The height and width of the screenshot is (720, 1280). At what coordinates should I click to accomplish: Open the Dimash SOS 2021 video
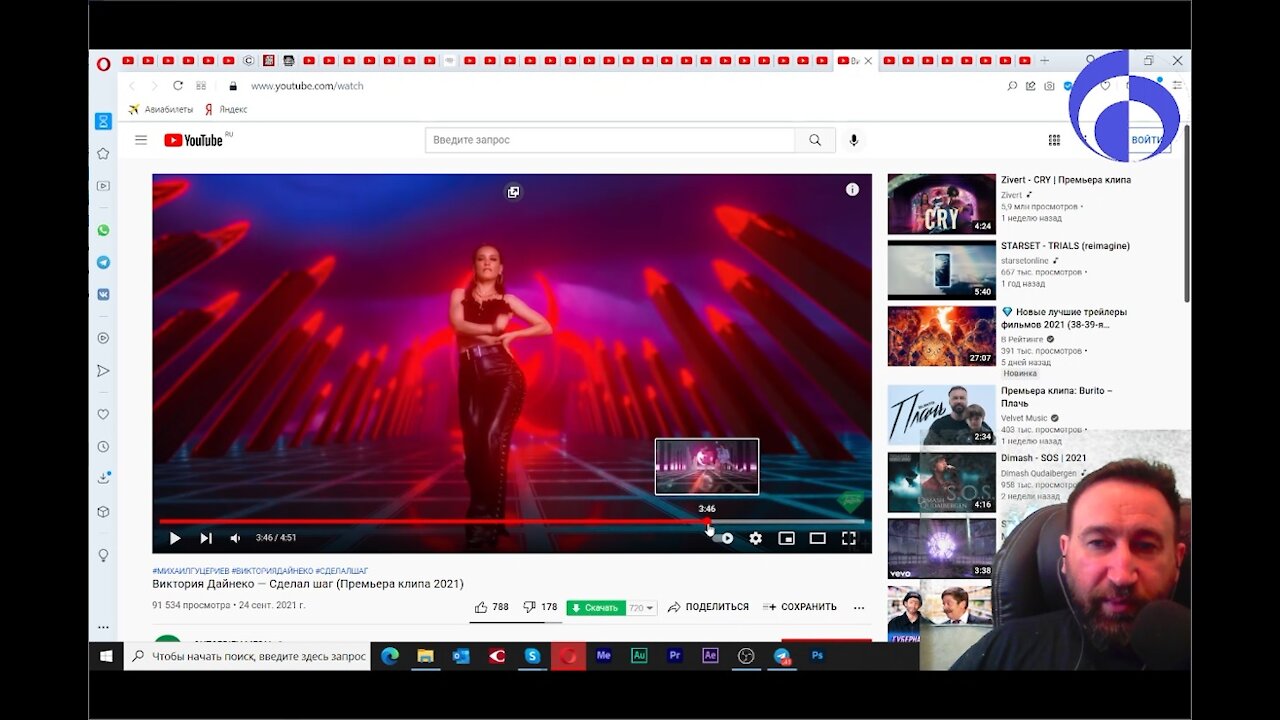pyautogui.click(x=942, y=482)
